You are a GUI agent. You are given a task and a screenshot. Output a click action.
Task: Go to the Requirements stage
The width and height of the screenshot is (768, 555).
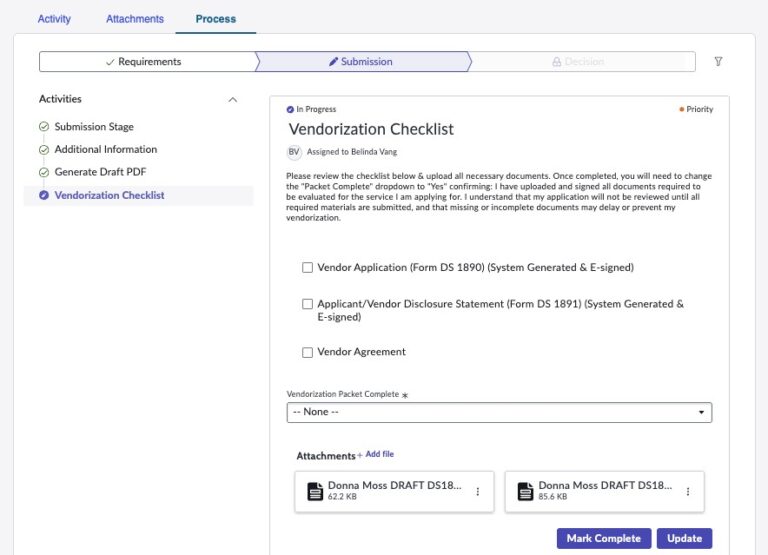147,62
